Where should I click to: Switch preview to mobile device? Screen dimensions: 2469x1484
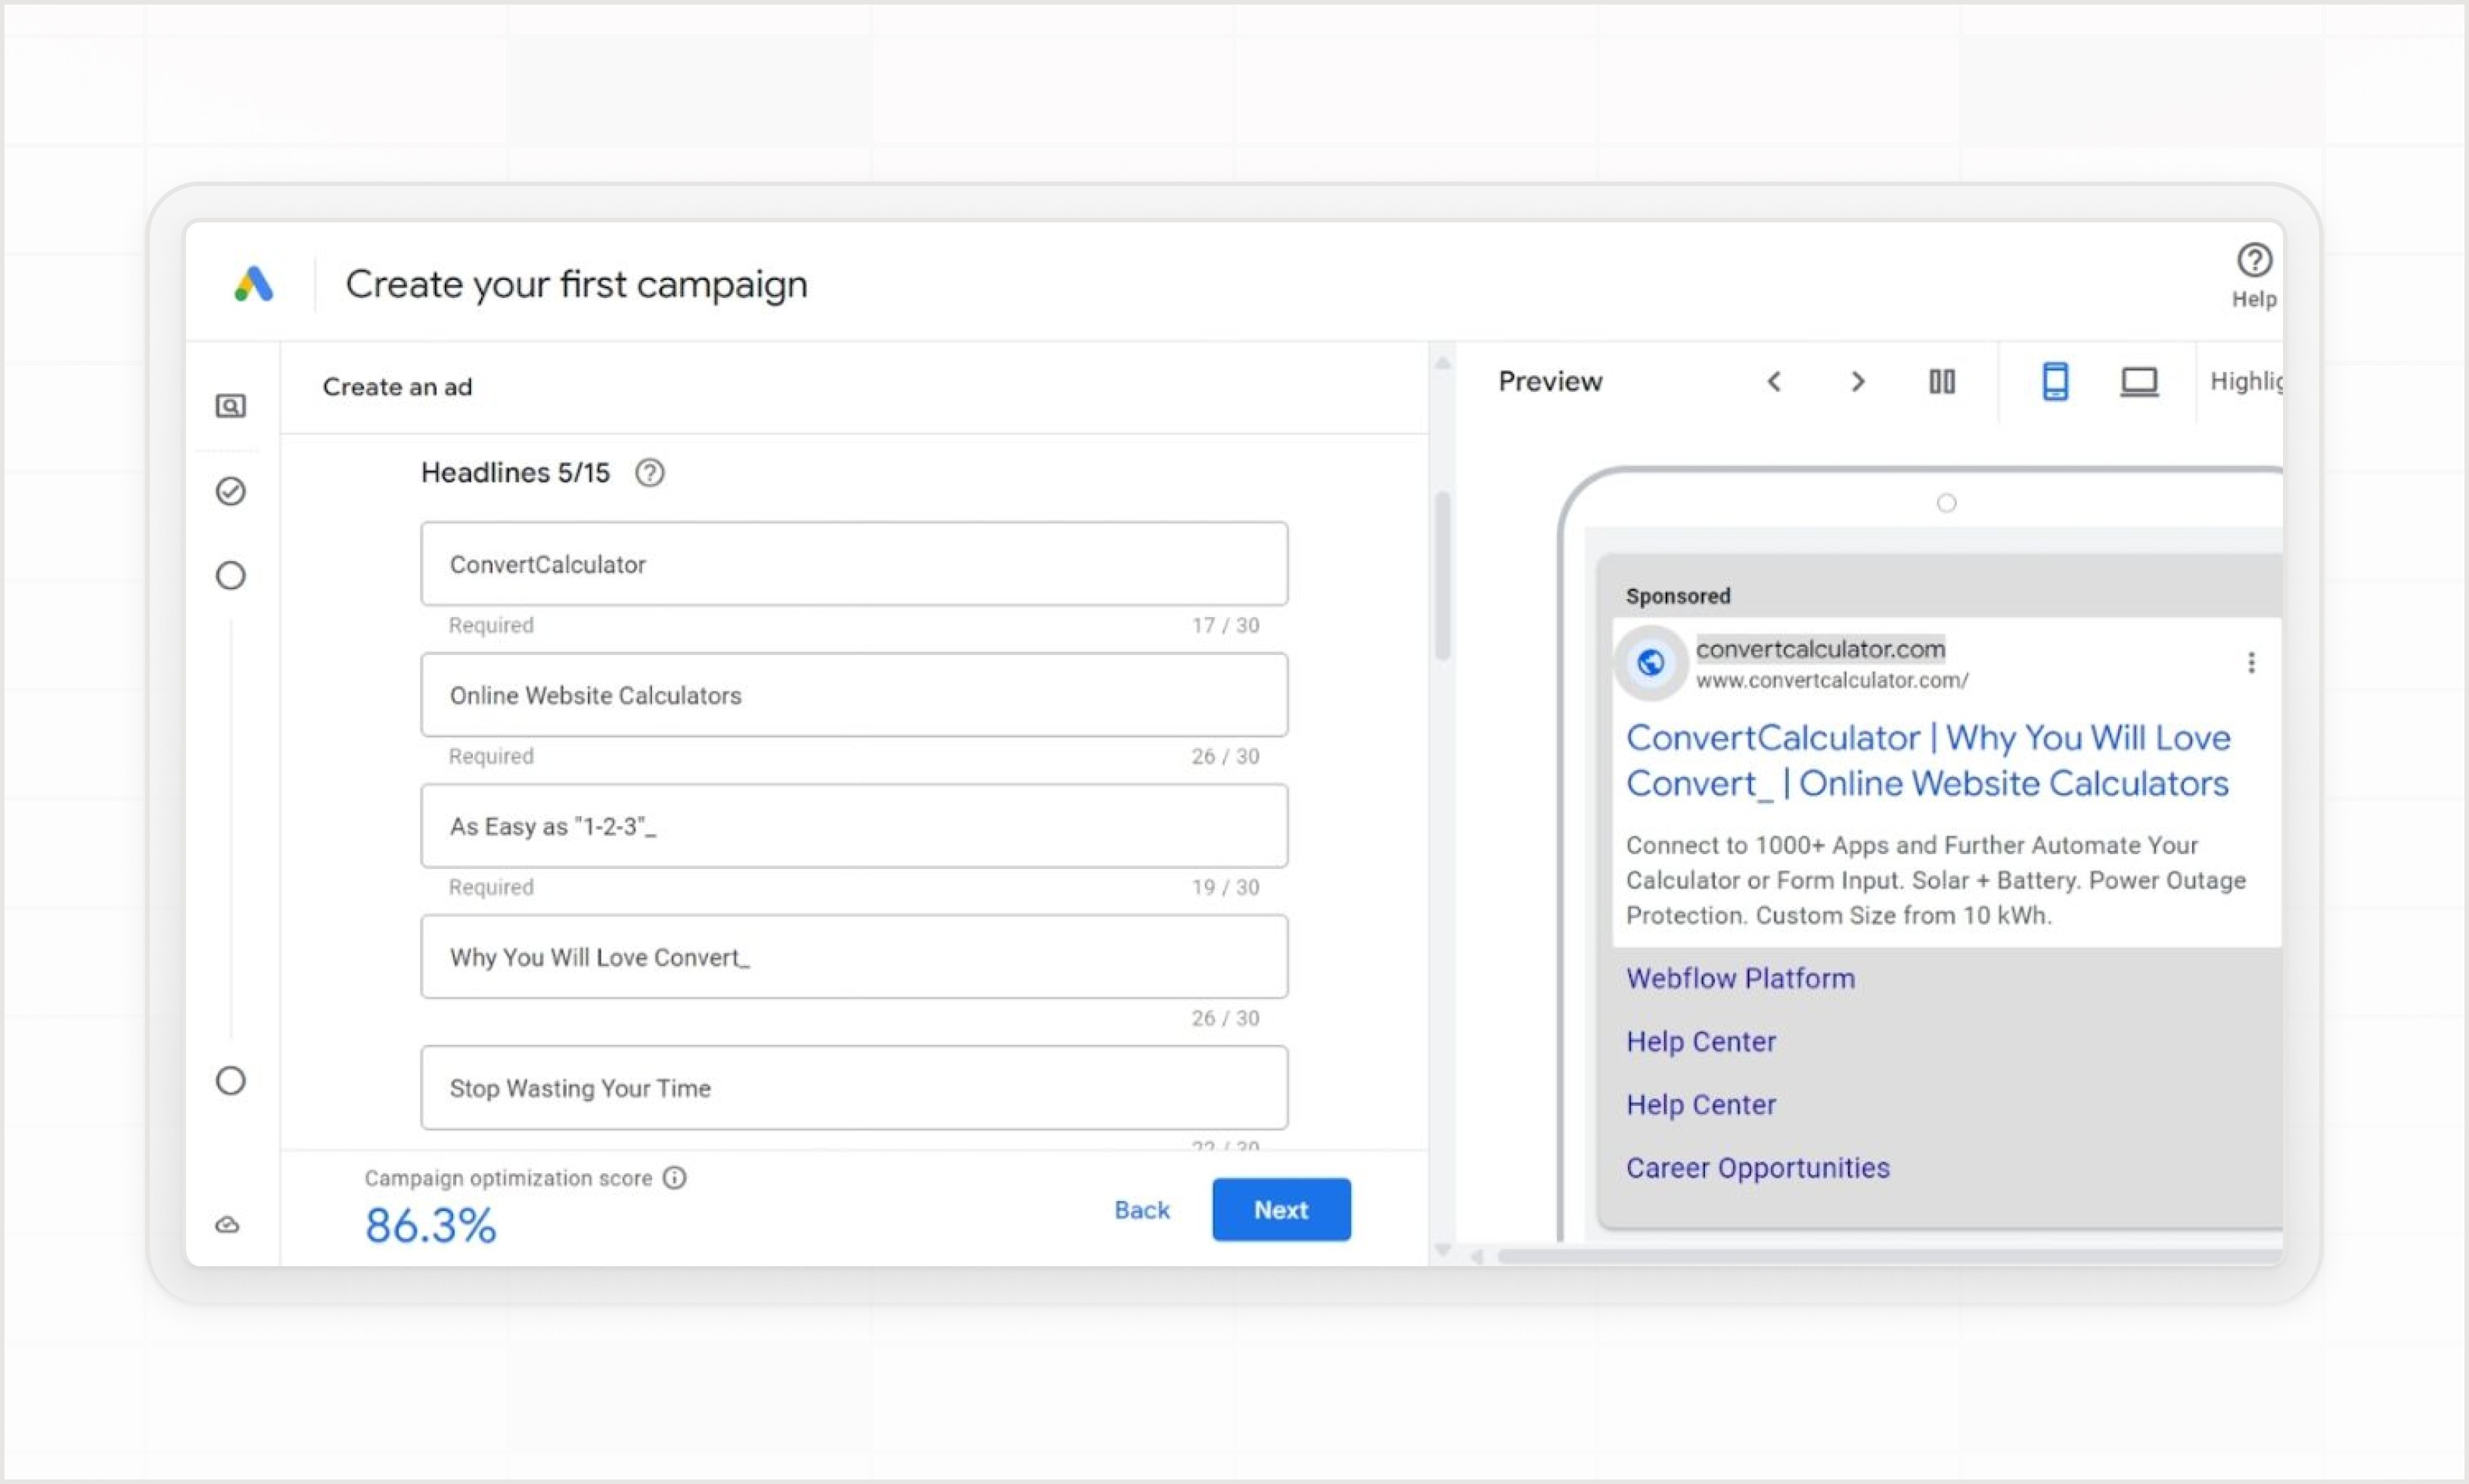[2055, 382]
